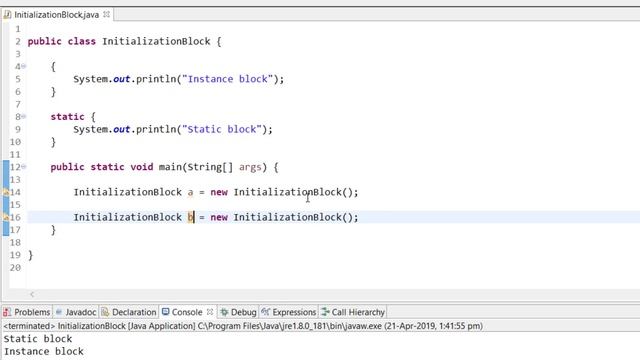Select the Console view tab
Image resolution: width=640 pixels, height=360 pixels.
point(187,312)
